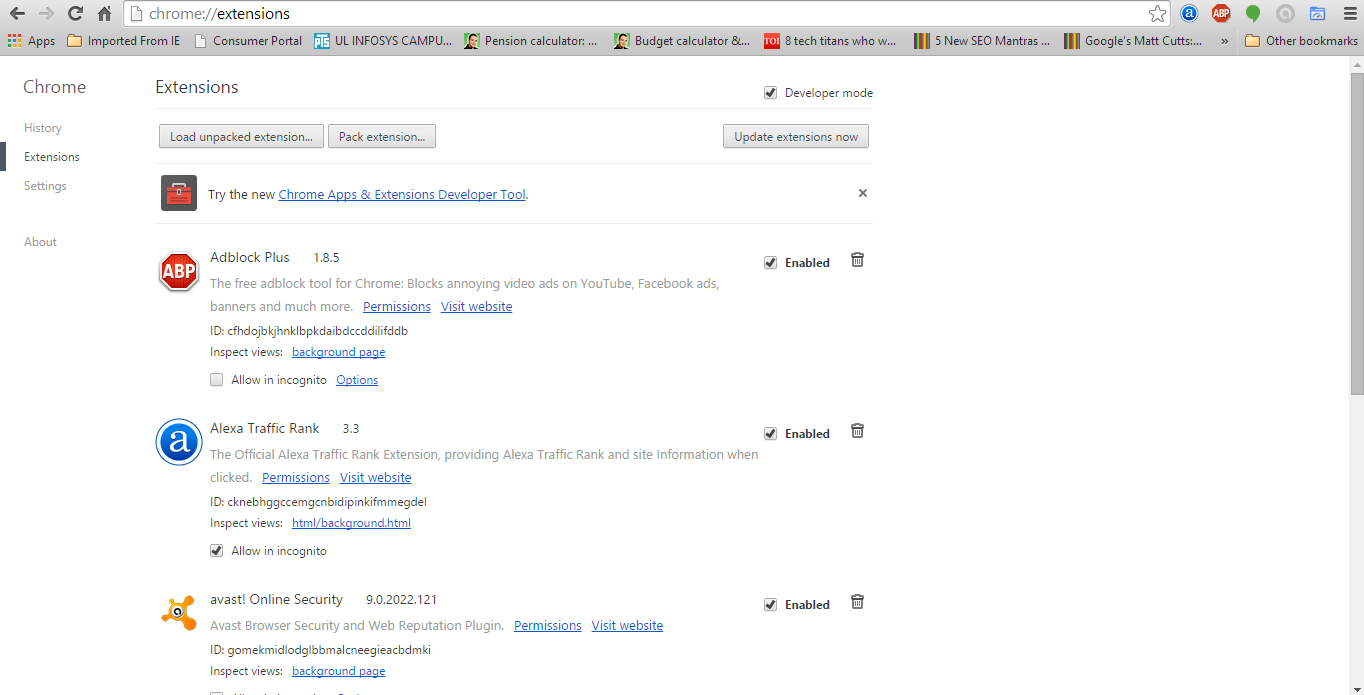View Adblock Plus Permissions link
The width and height of the screenshot is (1364, 695).
click(x=397, y=307)
